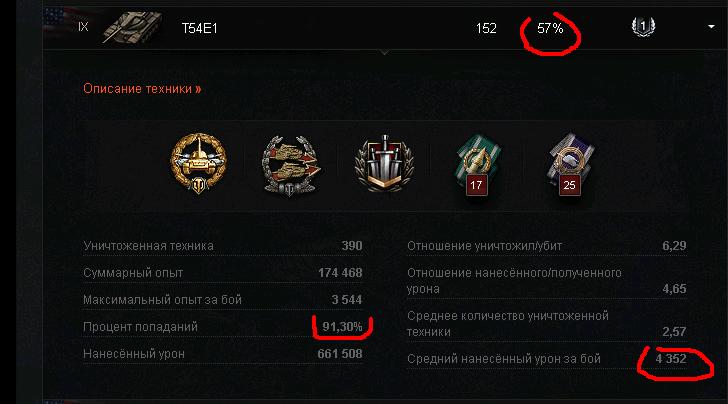This screenshot has height=404, width=728.
Task: Select the green ribbon medal with 17
Action: click(x=477, y=165)
